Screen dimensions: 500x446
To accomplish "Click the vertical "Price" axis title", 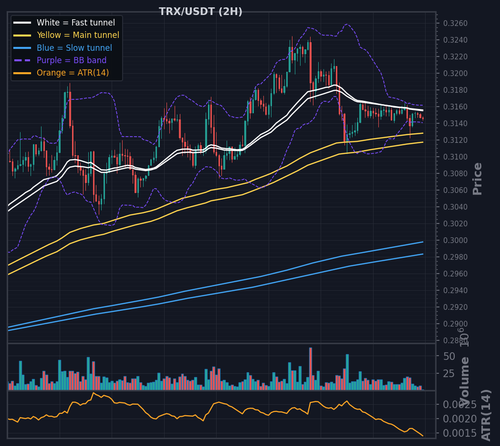I will click(x=477, y=179).
